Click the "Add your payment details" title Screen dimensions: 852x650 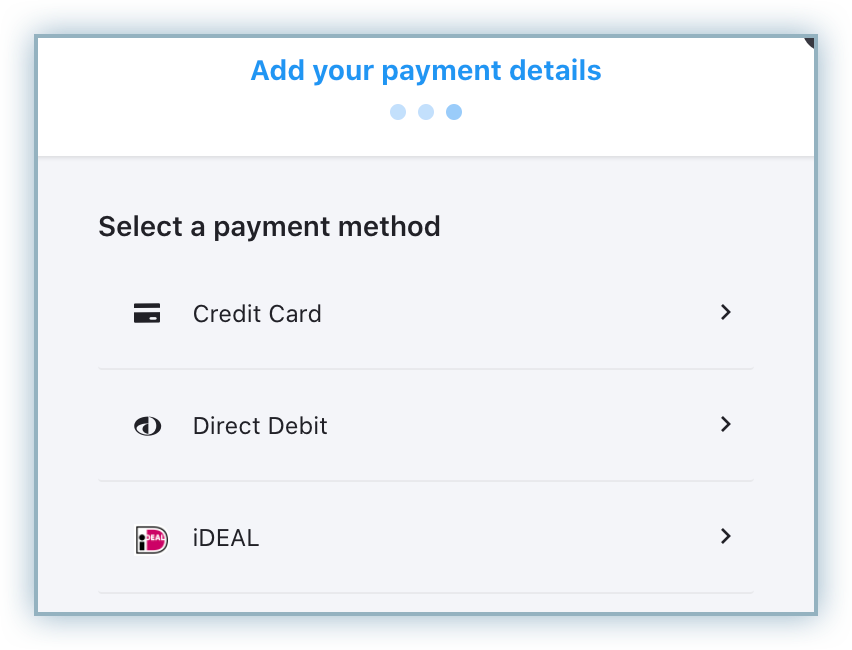click(x=426, y=71)
